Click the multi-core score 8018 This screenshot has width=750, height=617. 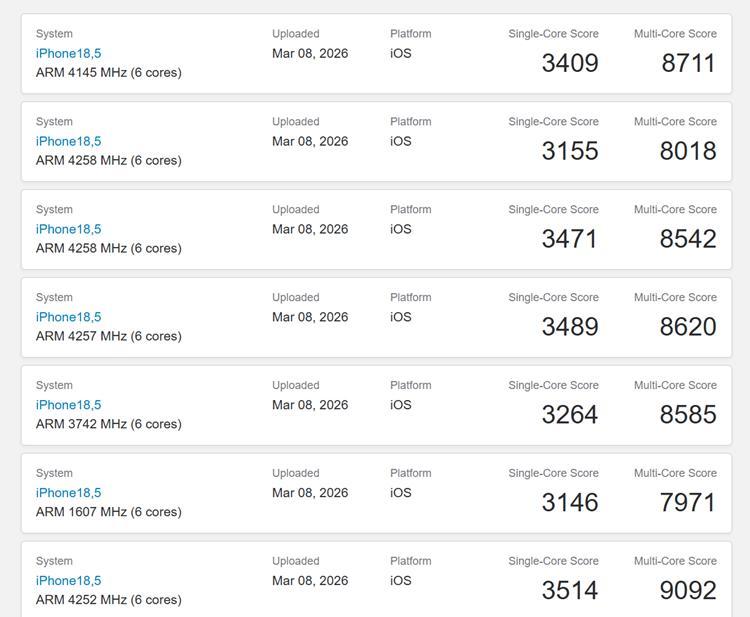[x=688, y=151]
